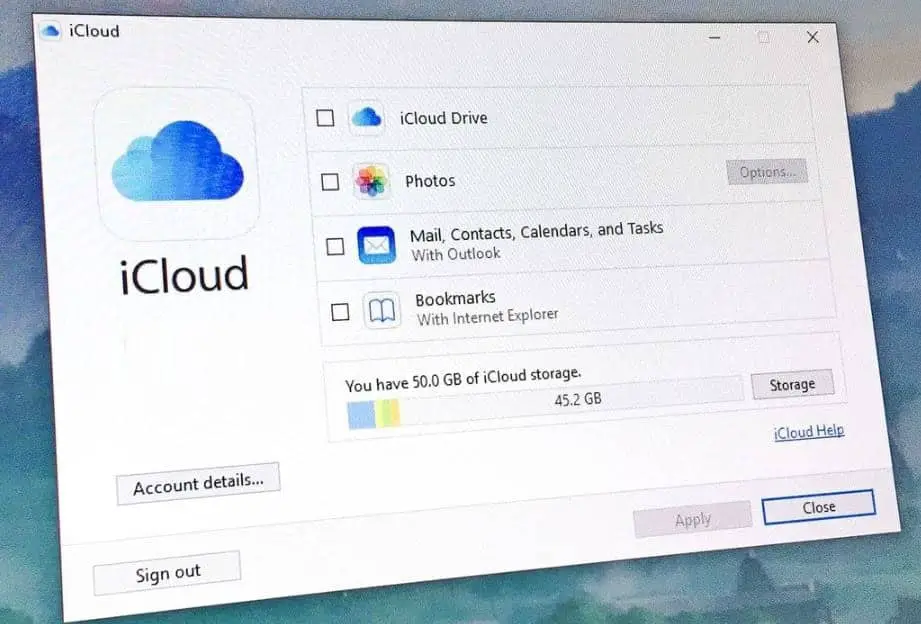Image resolution: width=921 pixels, height=624 pixels.
Task: Click the 'With Outlook' subtitle
Action: tap(456, 254)
